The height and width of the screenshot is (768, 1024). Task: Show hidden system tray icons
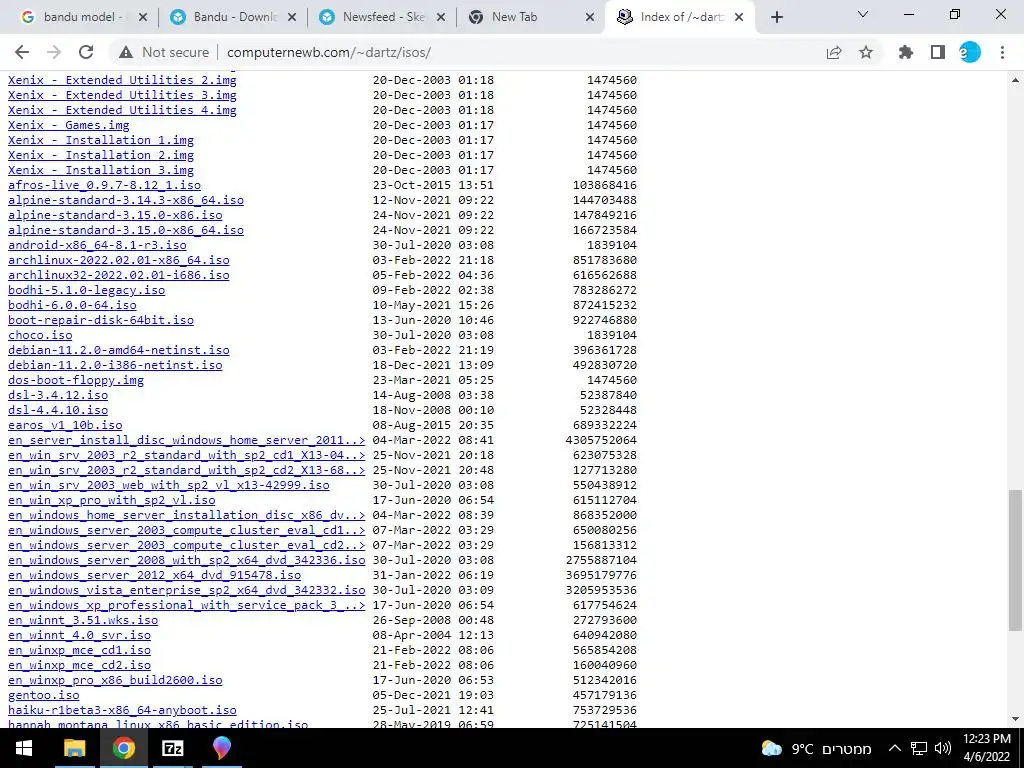pos(895,748)
